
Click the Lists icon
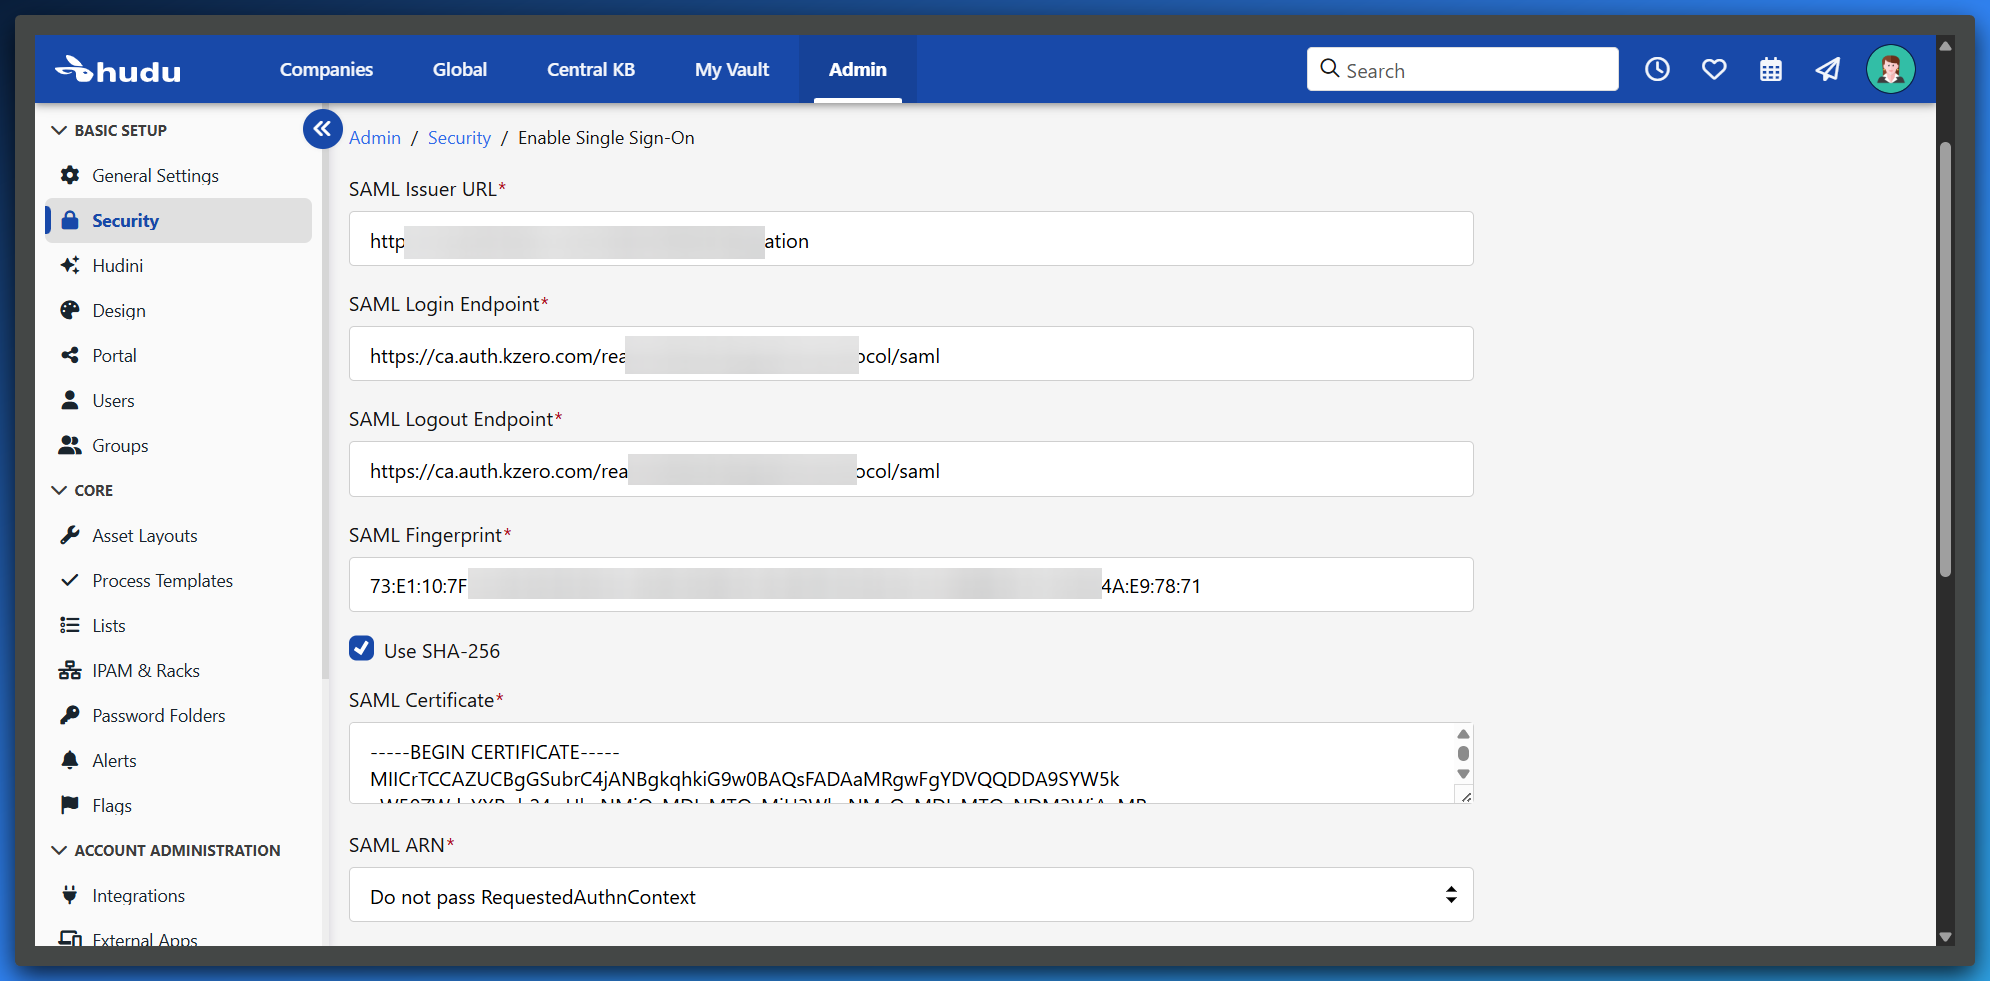point(70,625)
